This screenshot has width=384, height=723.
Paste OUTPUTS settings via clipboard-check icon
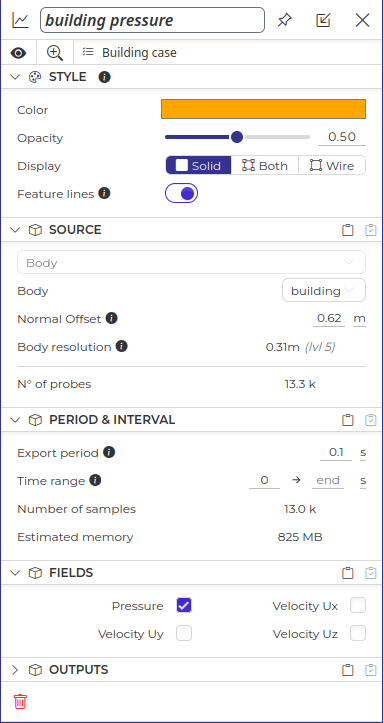click(x=371, y=670)
